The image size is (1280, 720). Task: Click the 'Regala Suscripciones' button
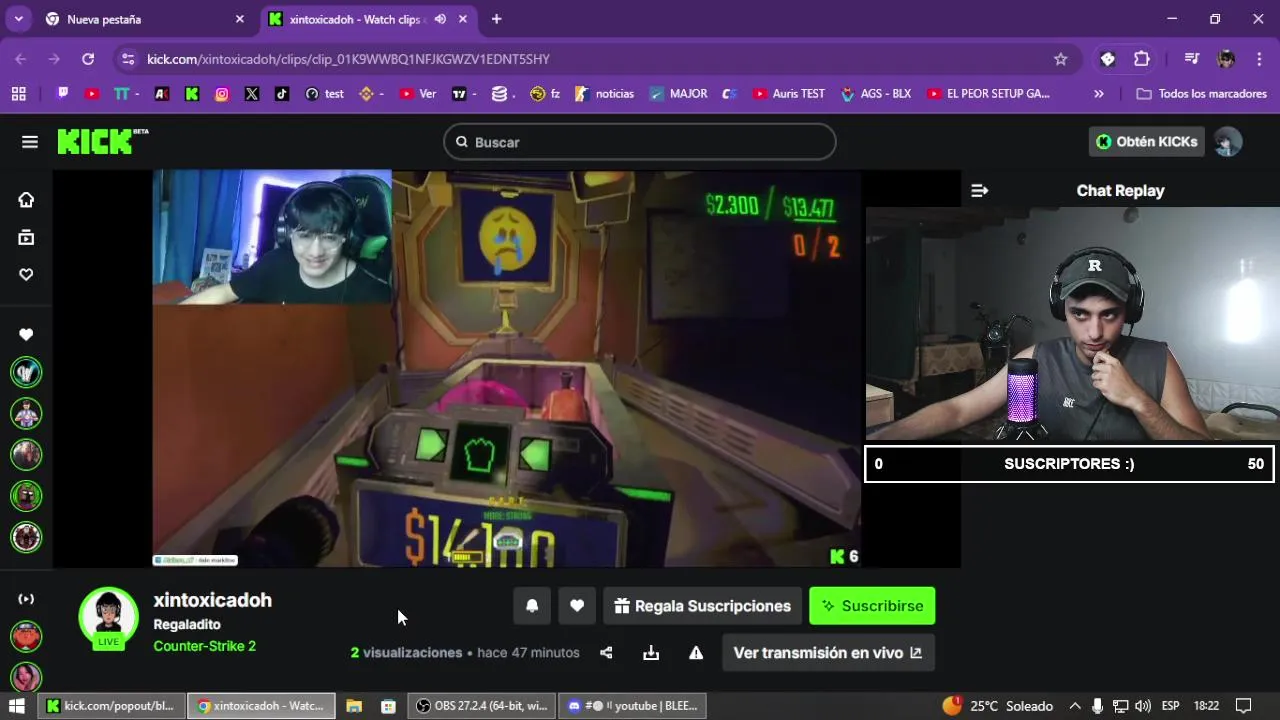pyautogui.click(x=702, y=606)
